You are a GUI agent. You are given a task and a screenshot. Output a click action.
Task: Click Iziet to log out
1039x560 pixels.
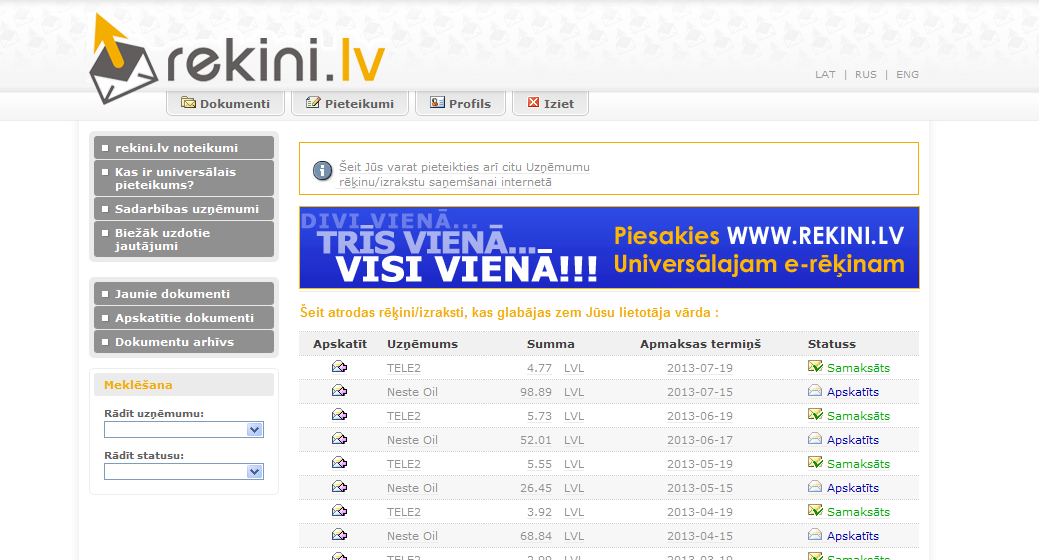551,103
